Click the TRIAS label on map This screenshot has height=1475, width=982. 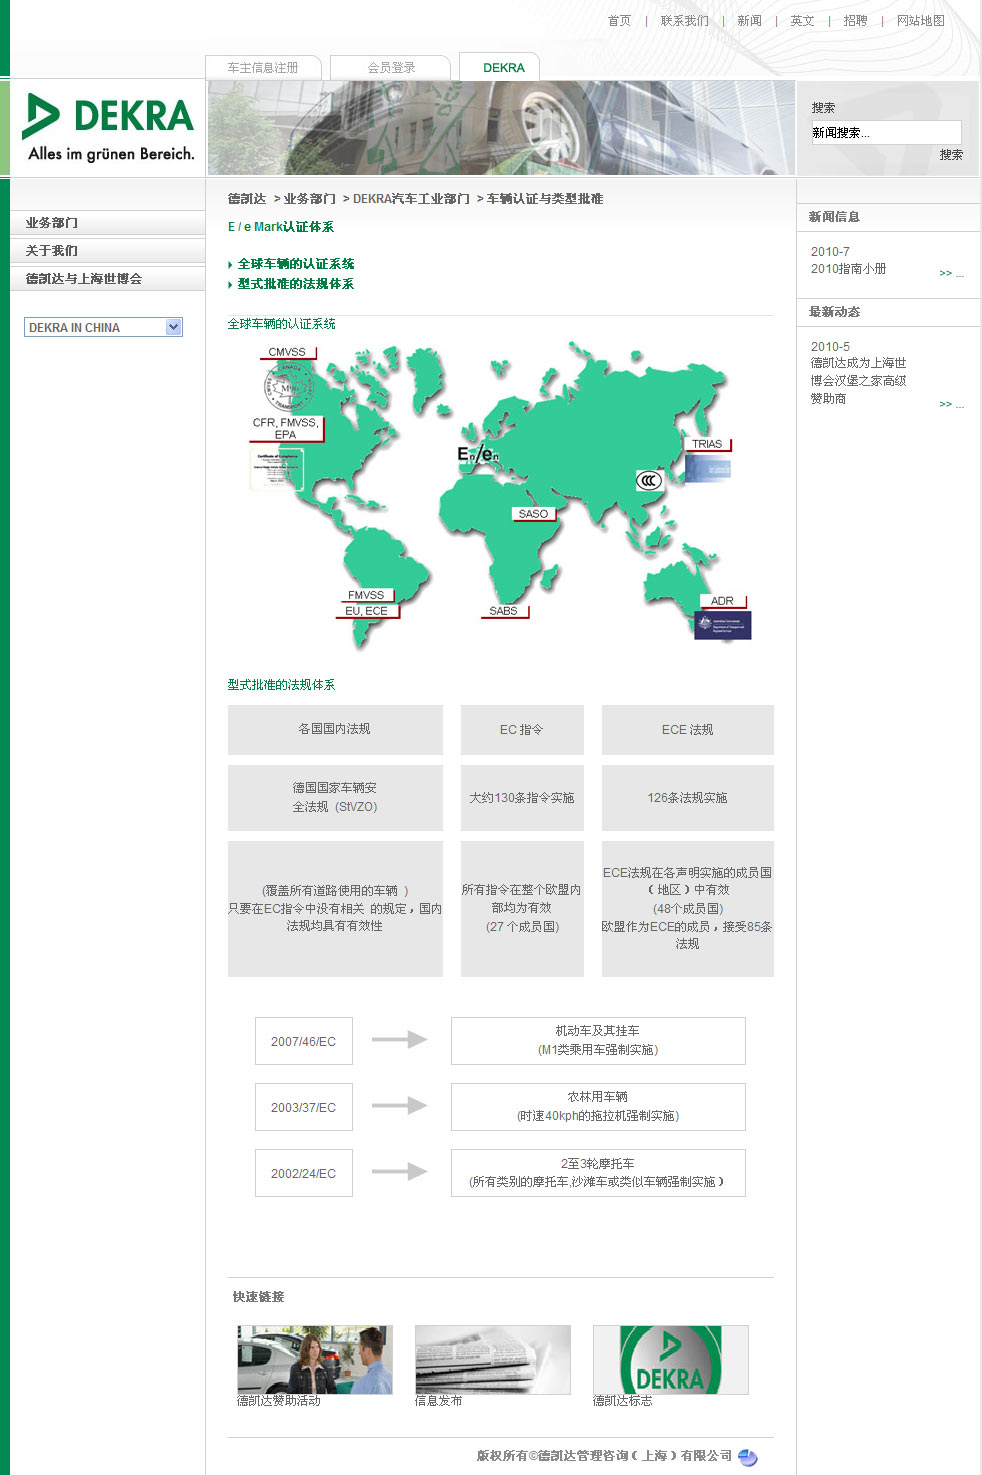(x=707, y=444)
